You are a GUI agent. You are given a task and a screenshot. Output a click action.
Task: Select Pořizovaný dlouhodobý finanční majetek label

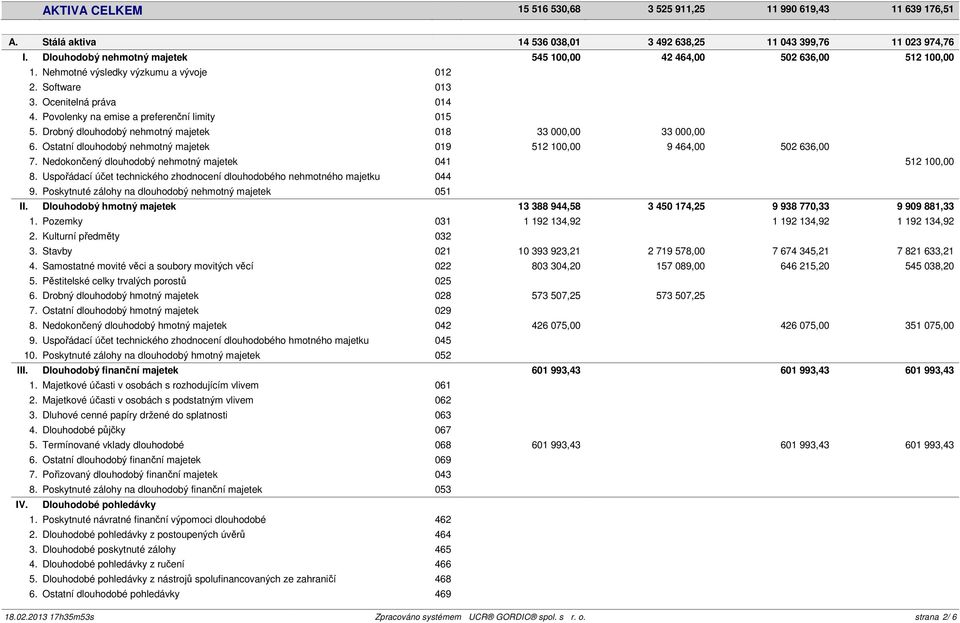coord(130,474)
